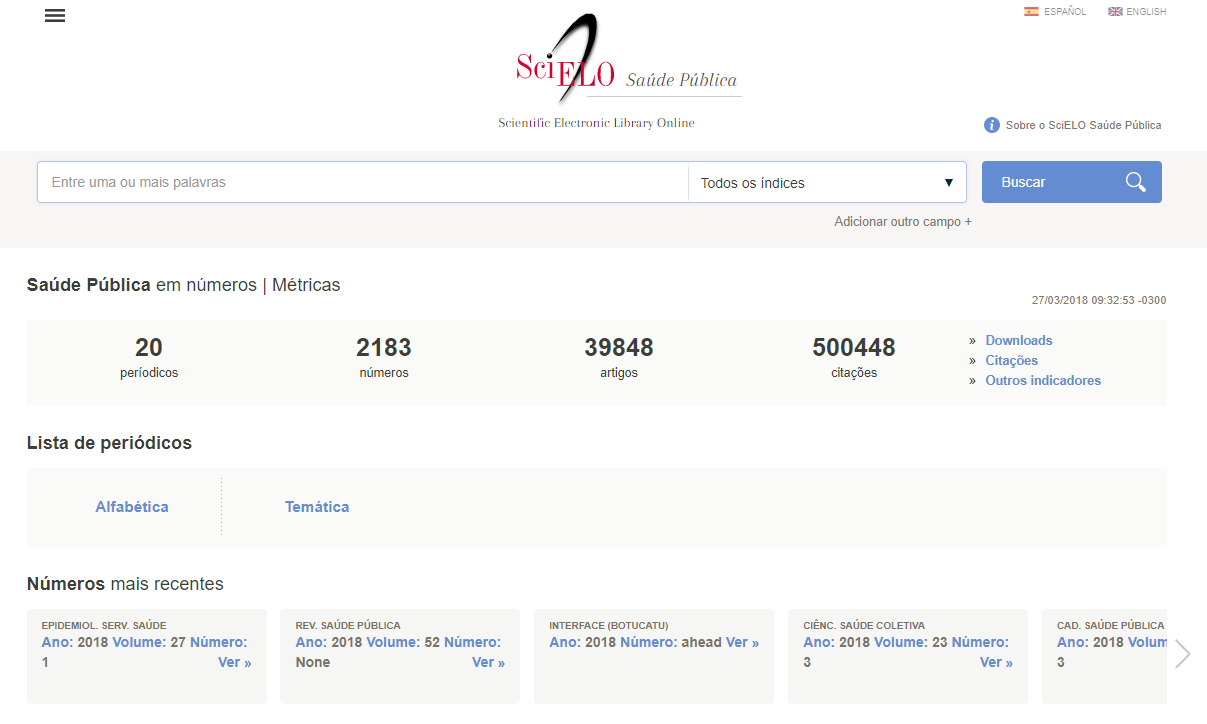The image size is (1207, 724).
Task: Click the Spanish flag icon
Action: (x=1031, y=12)
